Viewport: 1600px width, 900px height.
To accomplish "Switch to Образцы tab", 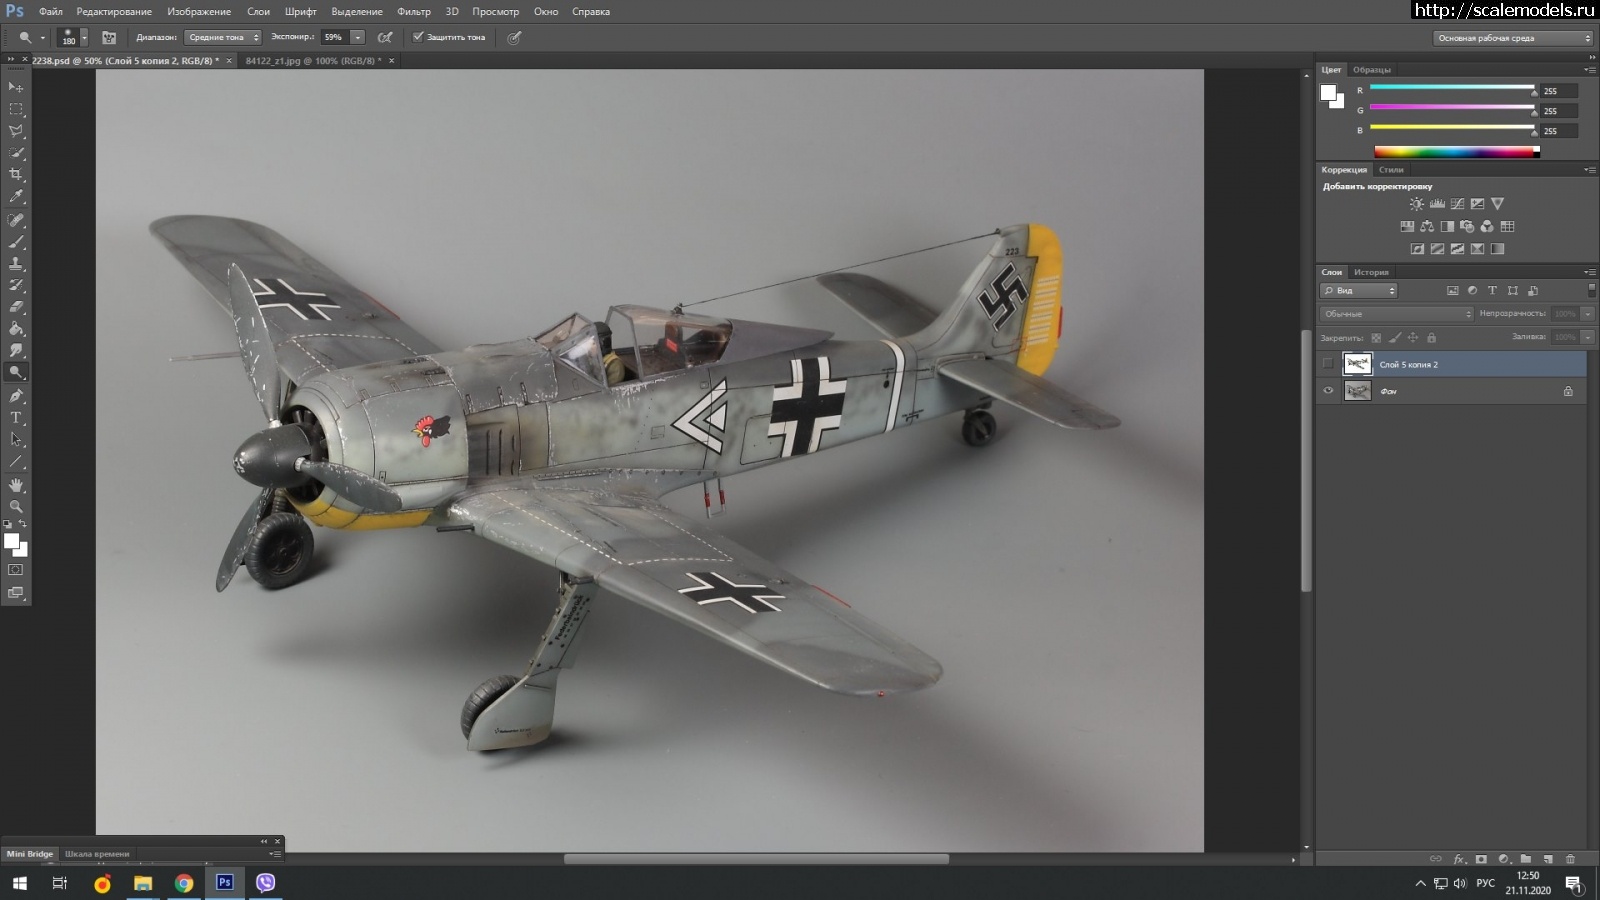I will pos(1371,70).
